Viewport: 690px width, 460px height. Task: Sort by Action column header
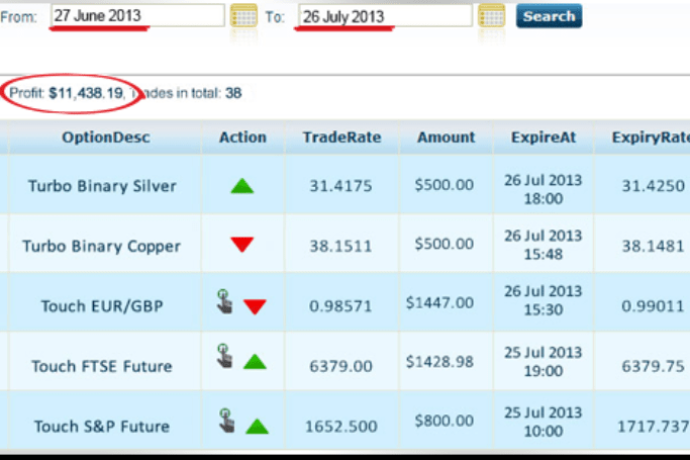[243, 137]
